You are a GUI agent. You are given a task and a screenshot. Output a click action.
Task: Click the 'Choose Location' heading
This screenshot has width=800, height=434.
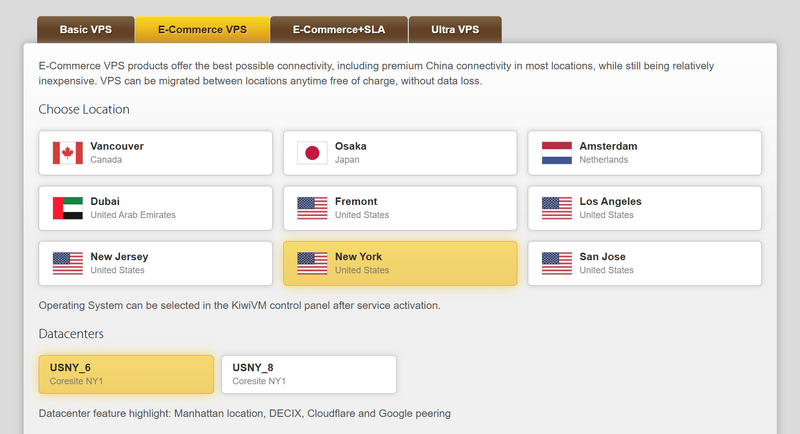(x=84, y=109)
